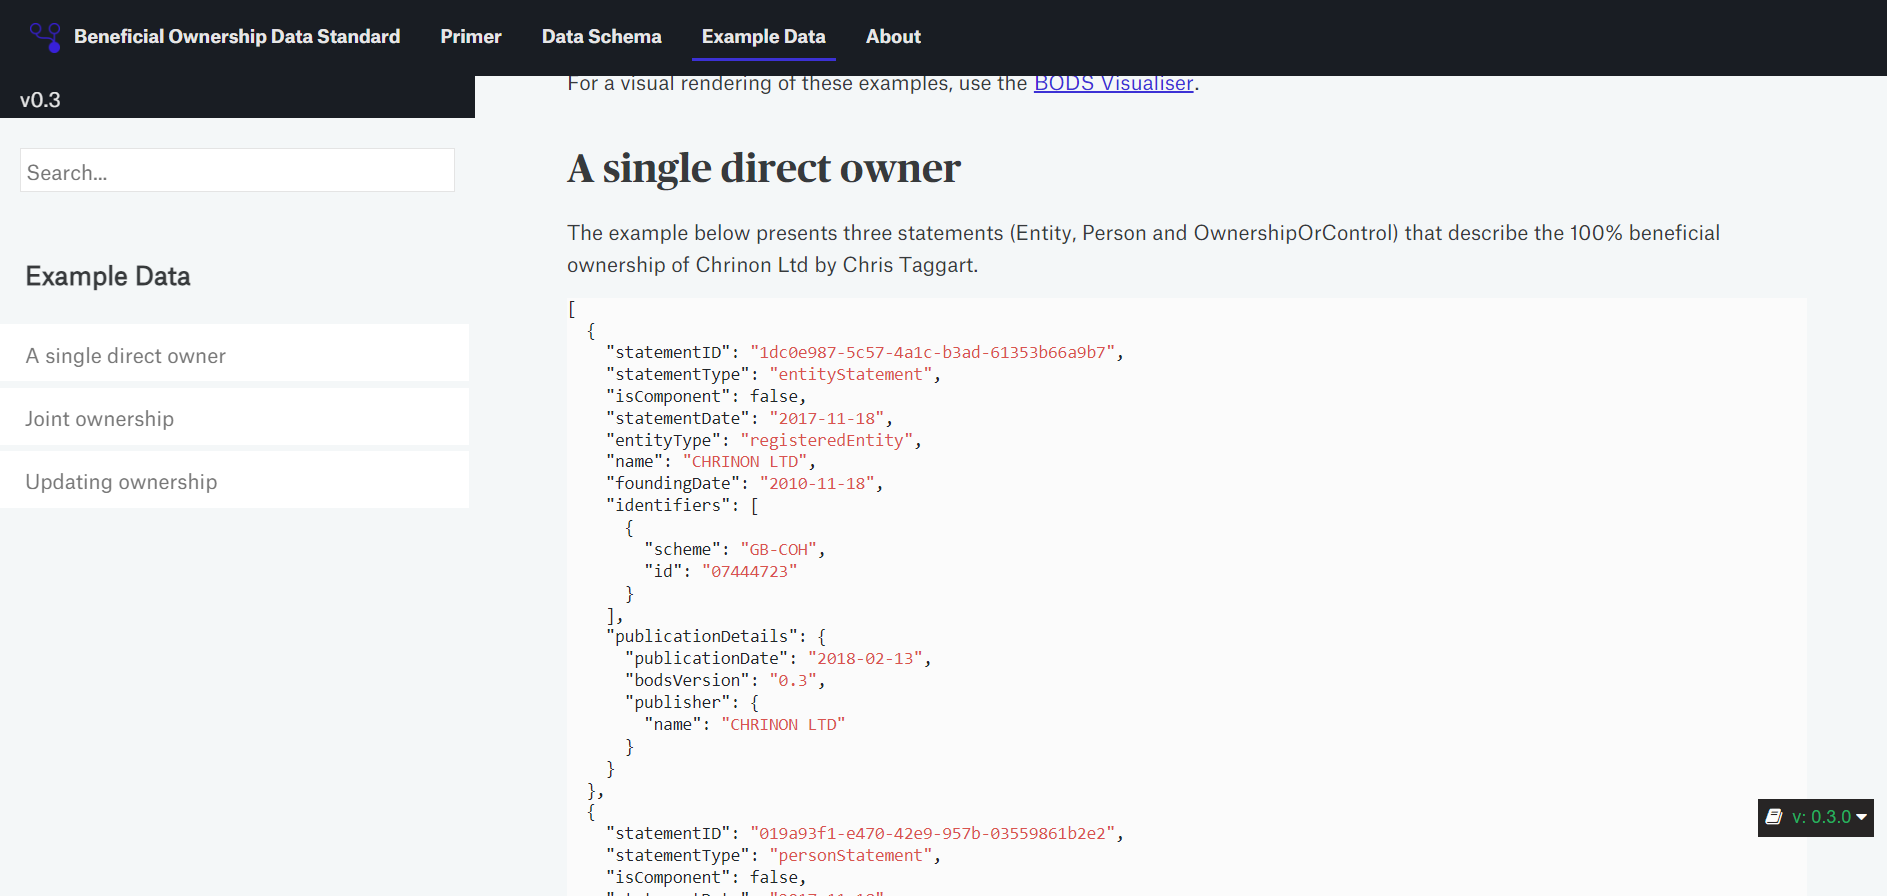Follow the BODS Visualiser link
This screenshot has height=896, width=1887.
(x=1113, y=84)
